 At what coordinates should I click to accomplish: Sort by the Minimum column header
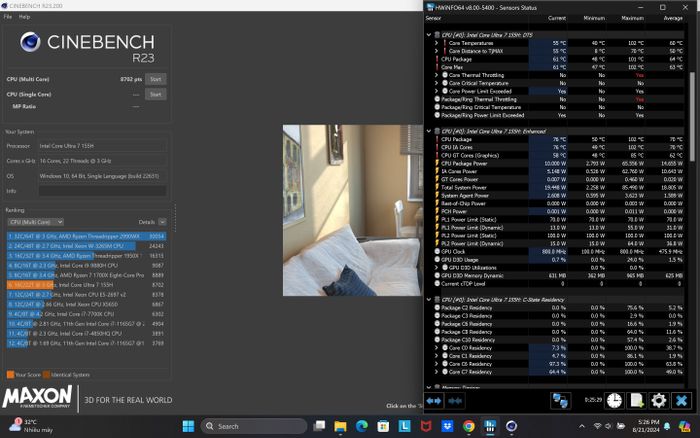click(x=594, y=18)
